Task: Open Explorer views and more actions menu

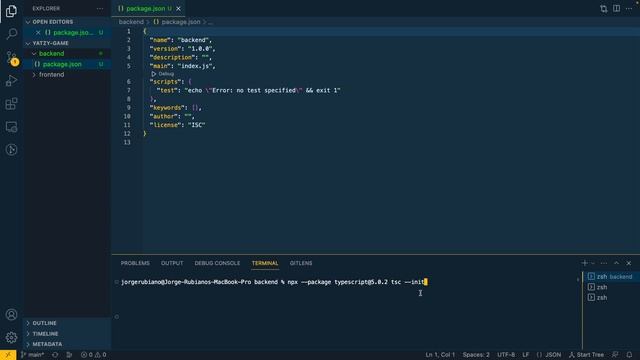Action: pyautogui.click(x=100, y=9)
